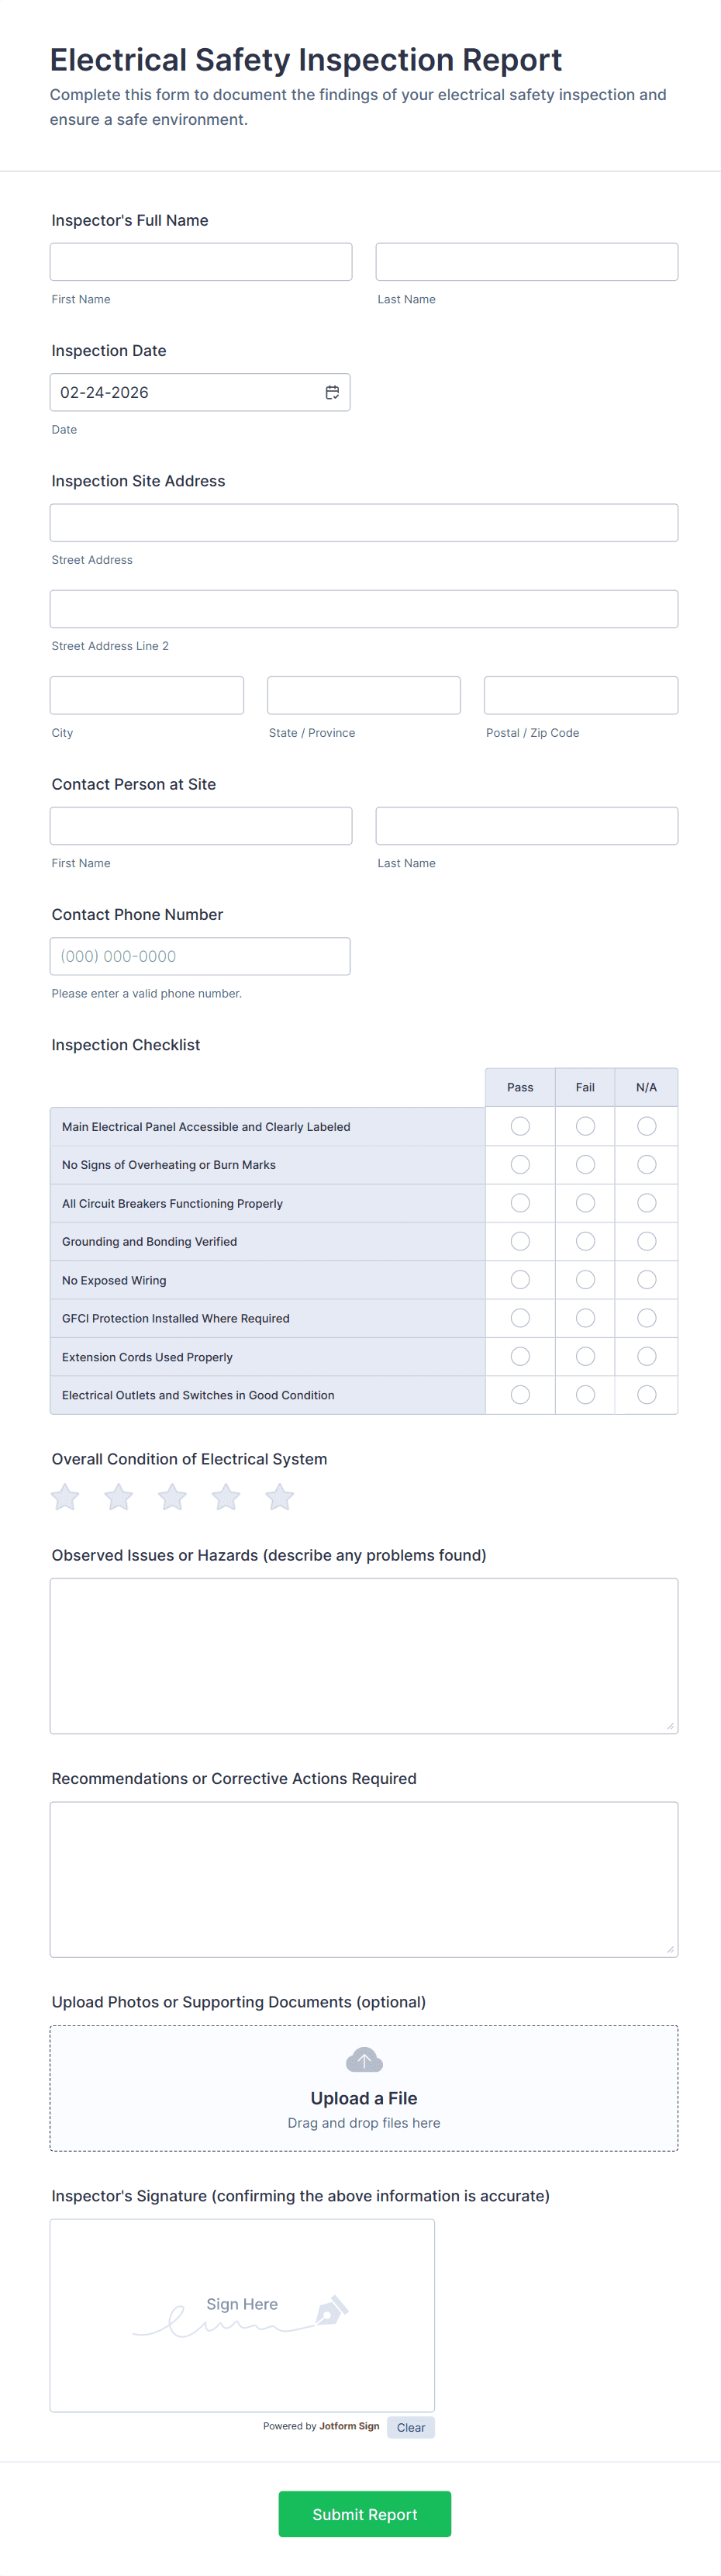Focus the Postal / Zip Code field

(581, 695)
